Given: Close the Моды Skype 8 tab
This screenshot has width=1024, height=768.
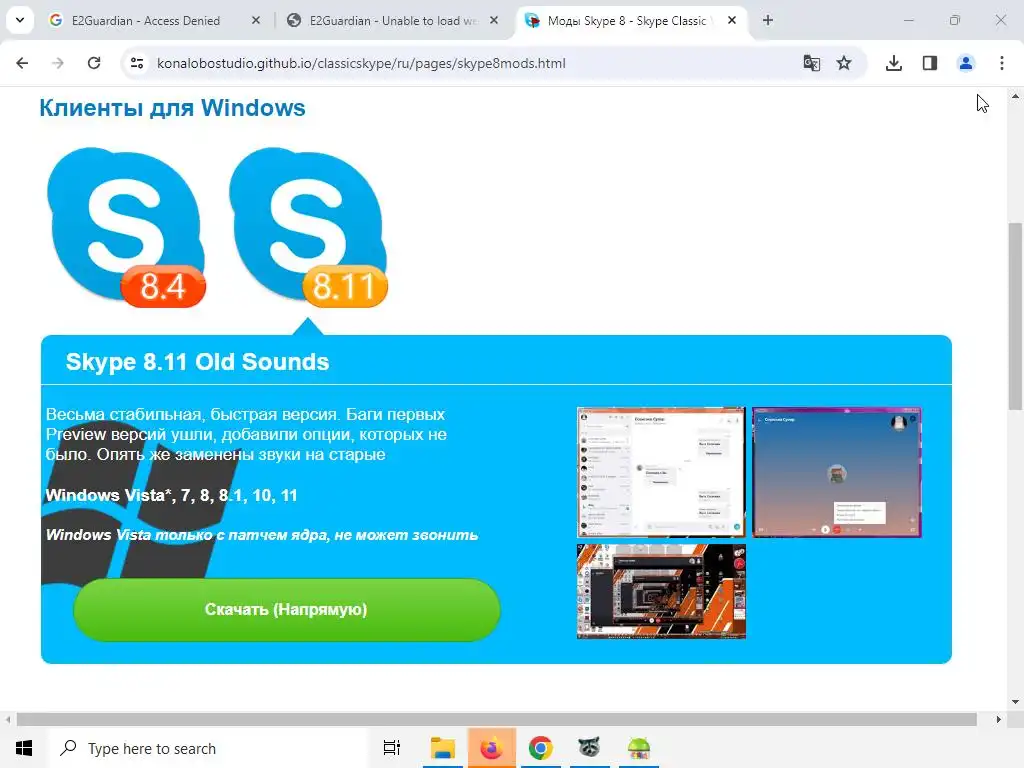Looking at the screenshot, I should [732, 20].
